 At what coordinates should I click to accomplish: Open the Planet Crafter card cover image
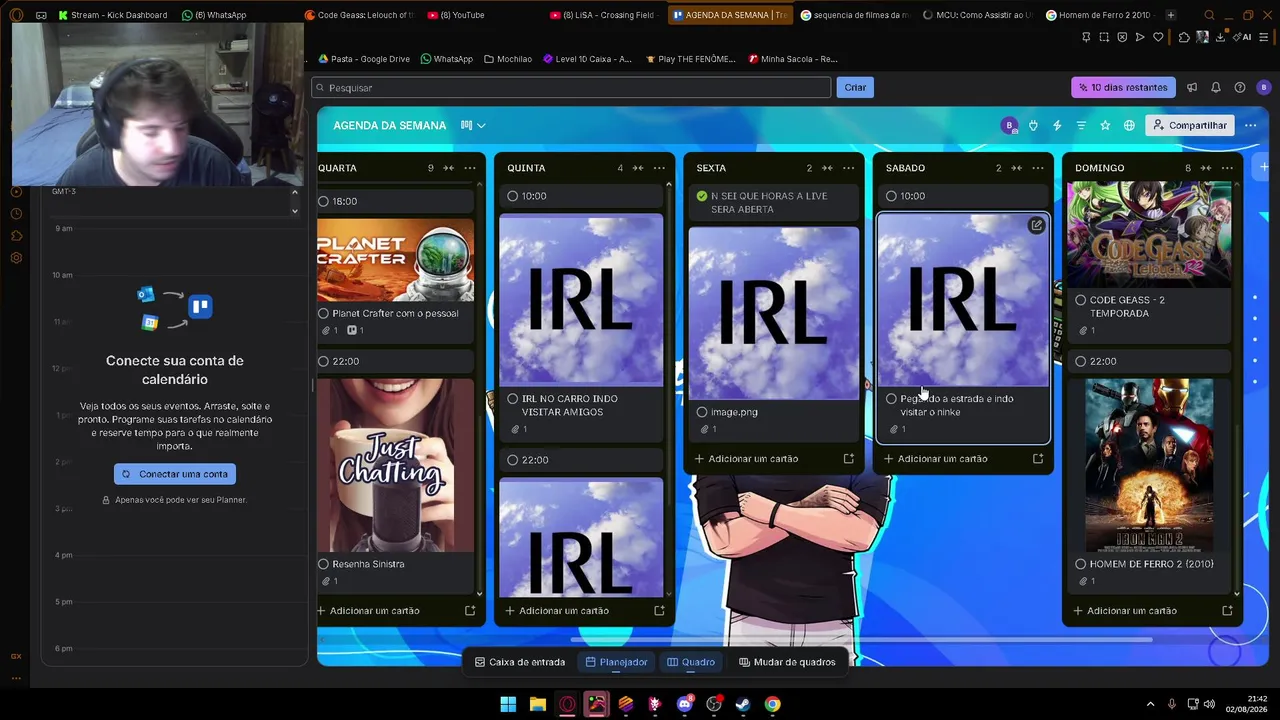click(395, 261)
